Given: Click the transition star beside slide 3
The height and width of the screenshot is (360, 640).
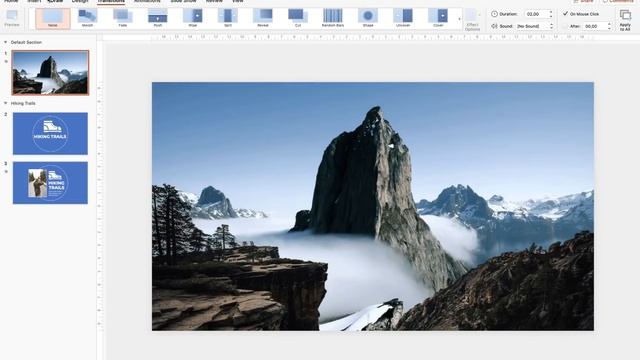Looking at the screenshot, I should pyautogui.click(x=6, y=172).
